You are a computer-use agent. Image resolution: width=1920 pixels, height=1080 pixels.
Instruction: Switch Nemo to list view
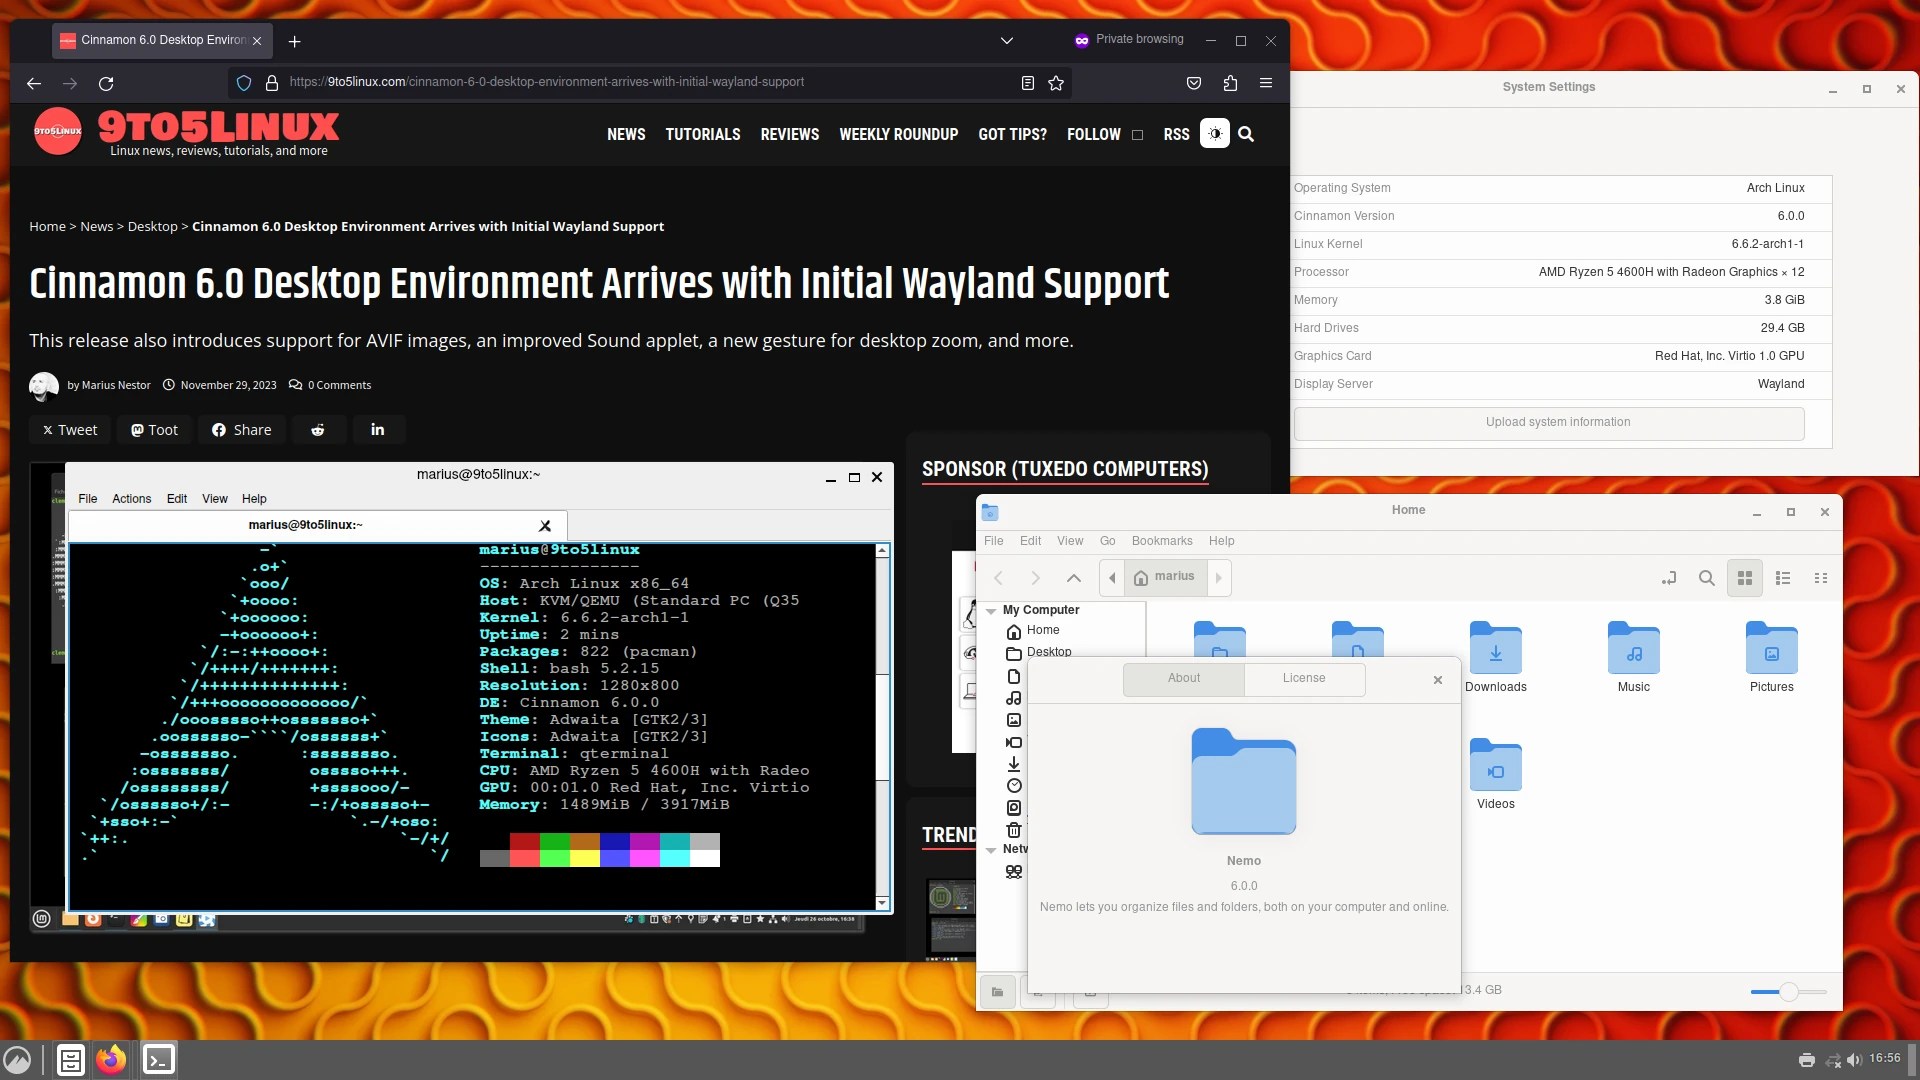1783,578
